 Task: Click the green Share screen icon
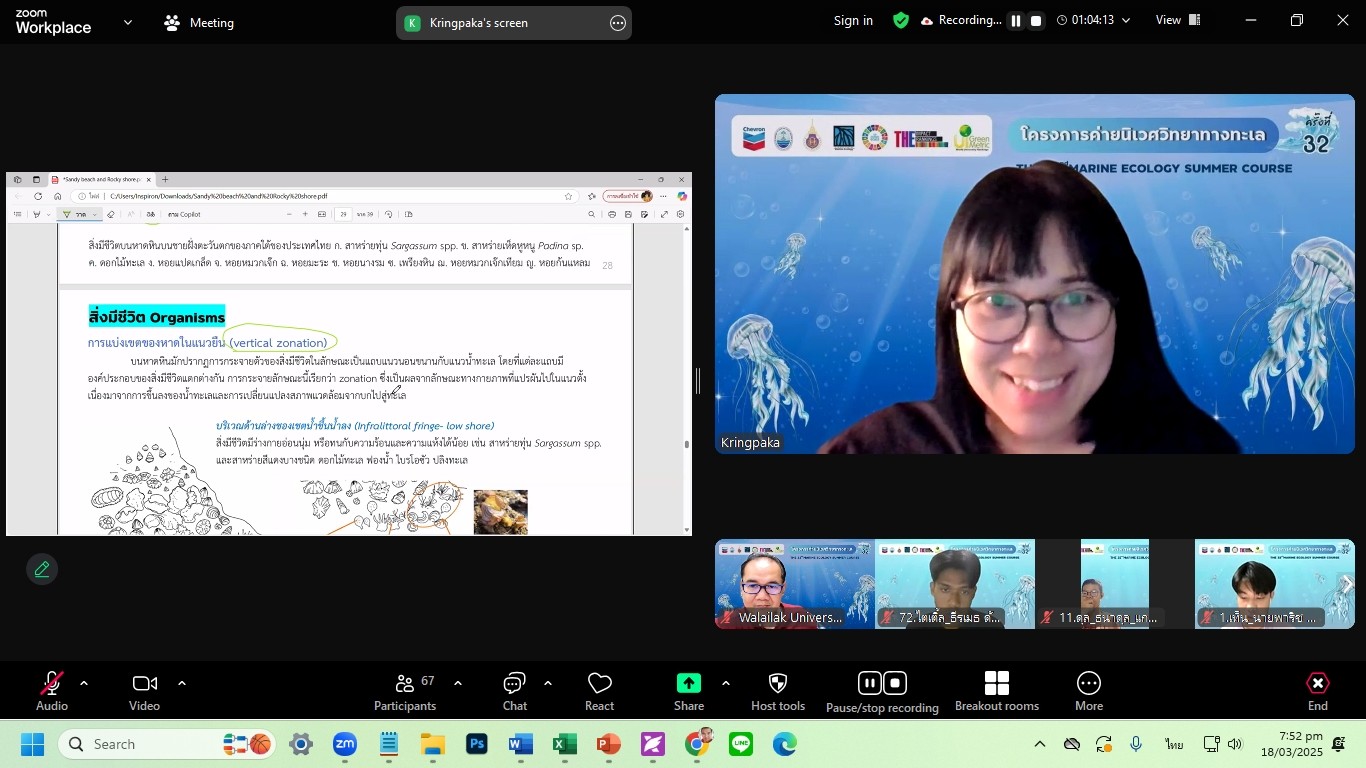point(688,683)
